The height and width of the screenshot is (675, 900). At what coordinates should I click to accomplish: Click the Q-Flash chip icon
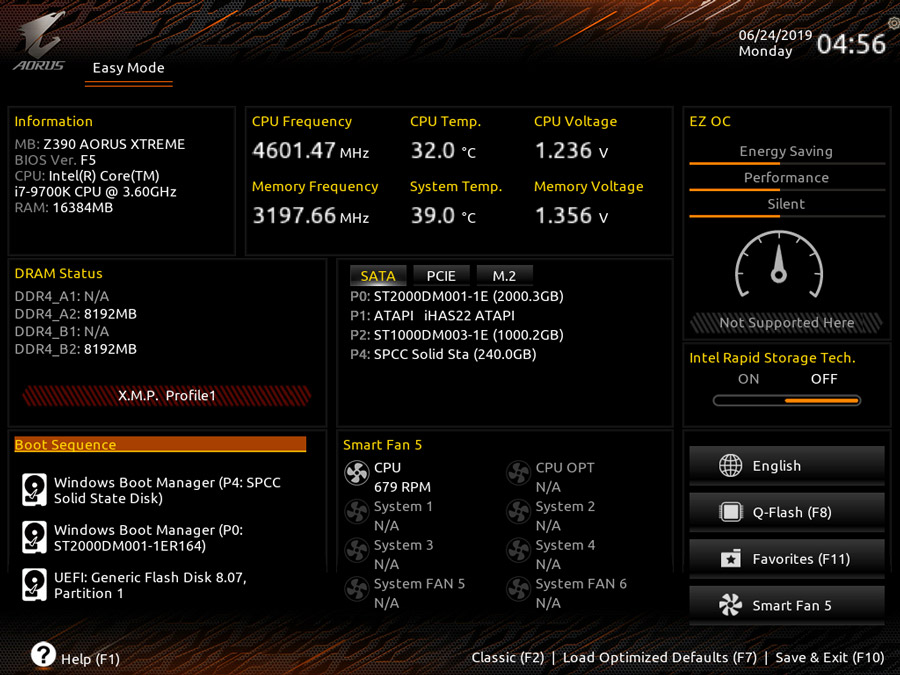coord(731,512)
